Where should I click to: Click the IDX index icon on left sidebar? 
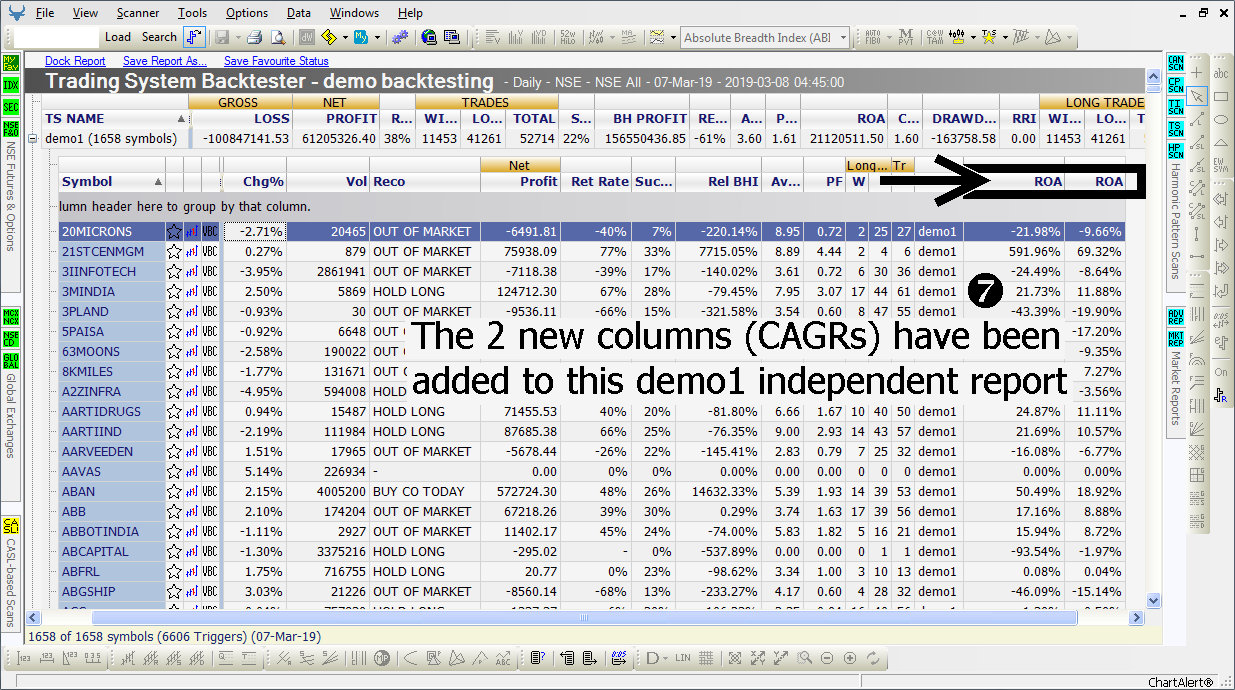11,84
